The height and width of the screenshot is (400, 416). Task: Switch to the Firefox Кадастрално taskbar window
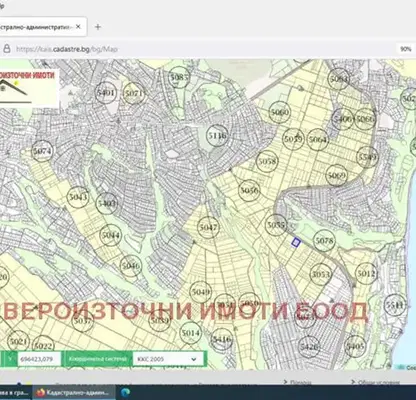[x=74, y=393]
